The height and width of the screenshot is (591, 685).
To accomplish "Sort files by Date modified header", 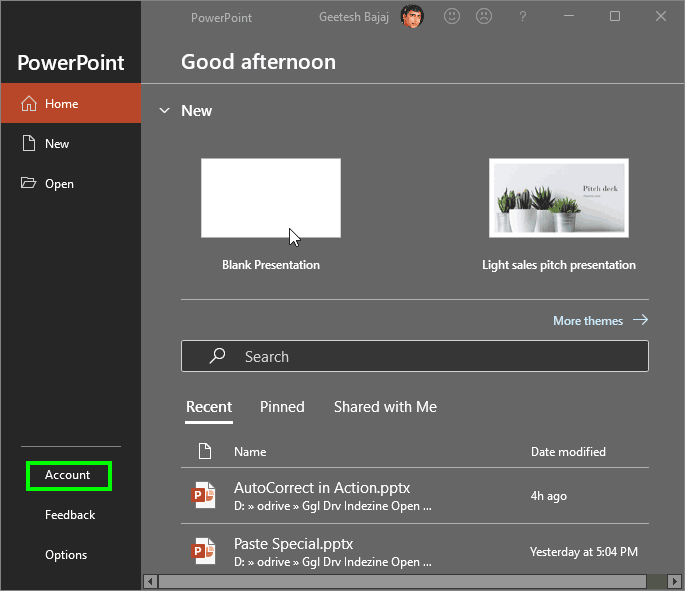I will point(568,452).
